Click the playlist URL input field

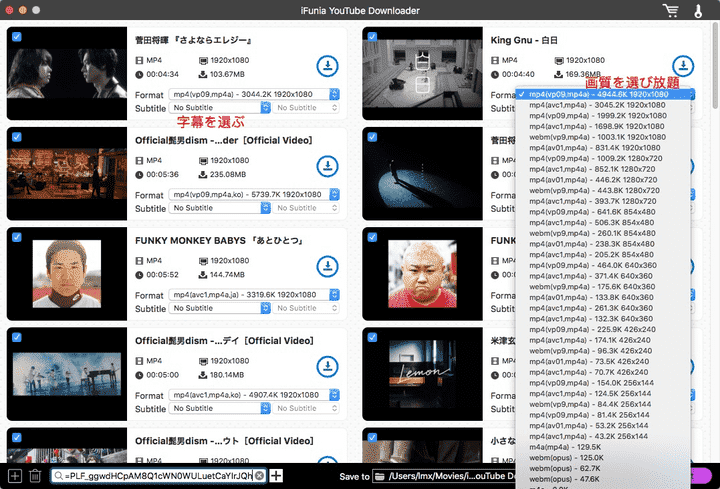[x=158, y=476]
